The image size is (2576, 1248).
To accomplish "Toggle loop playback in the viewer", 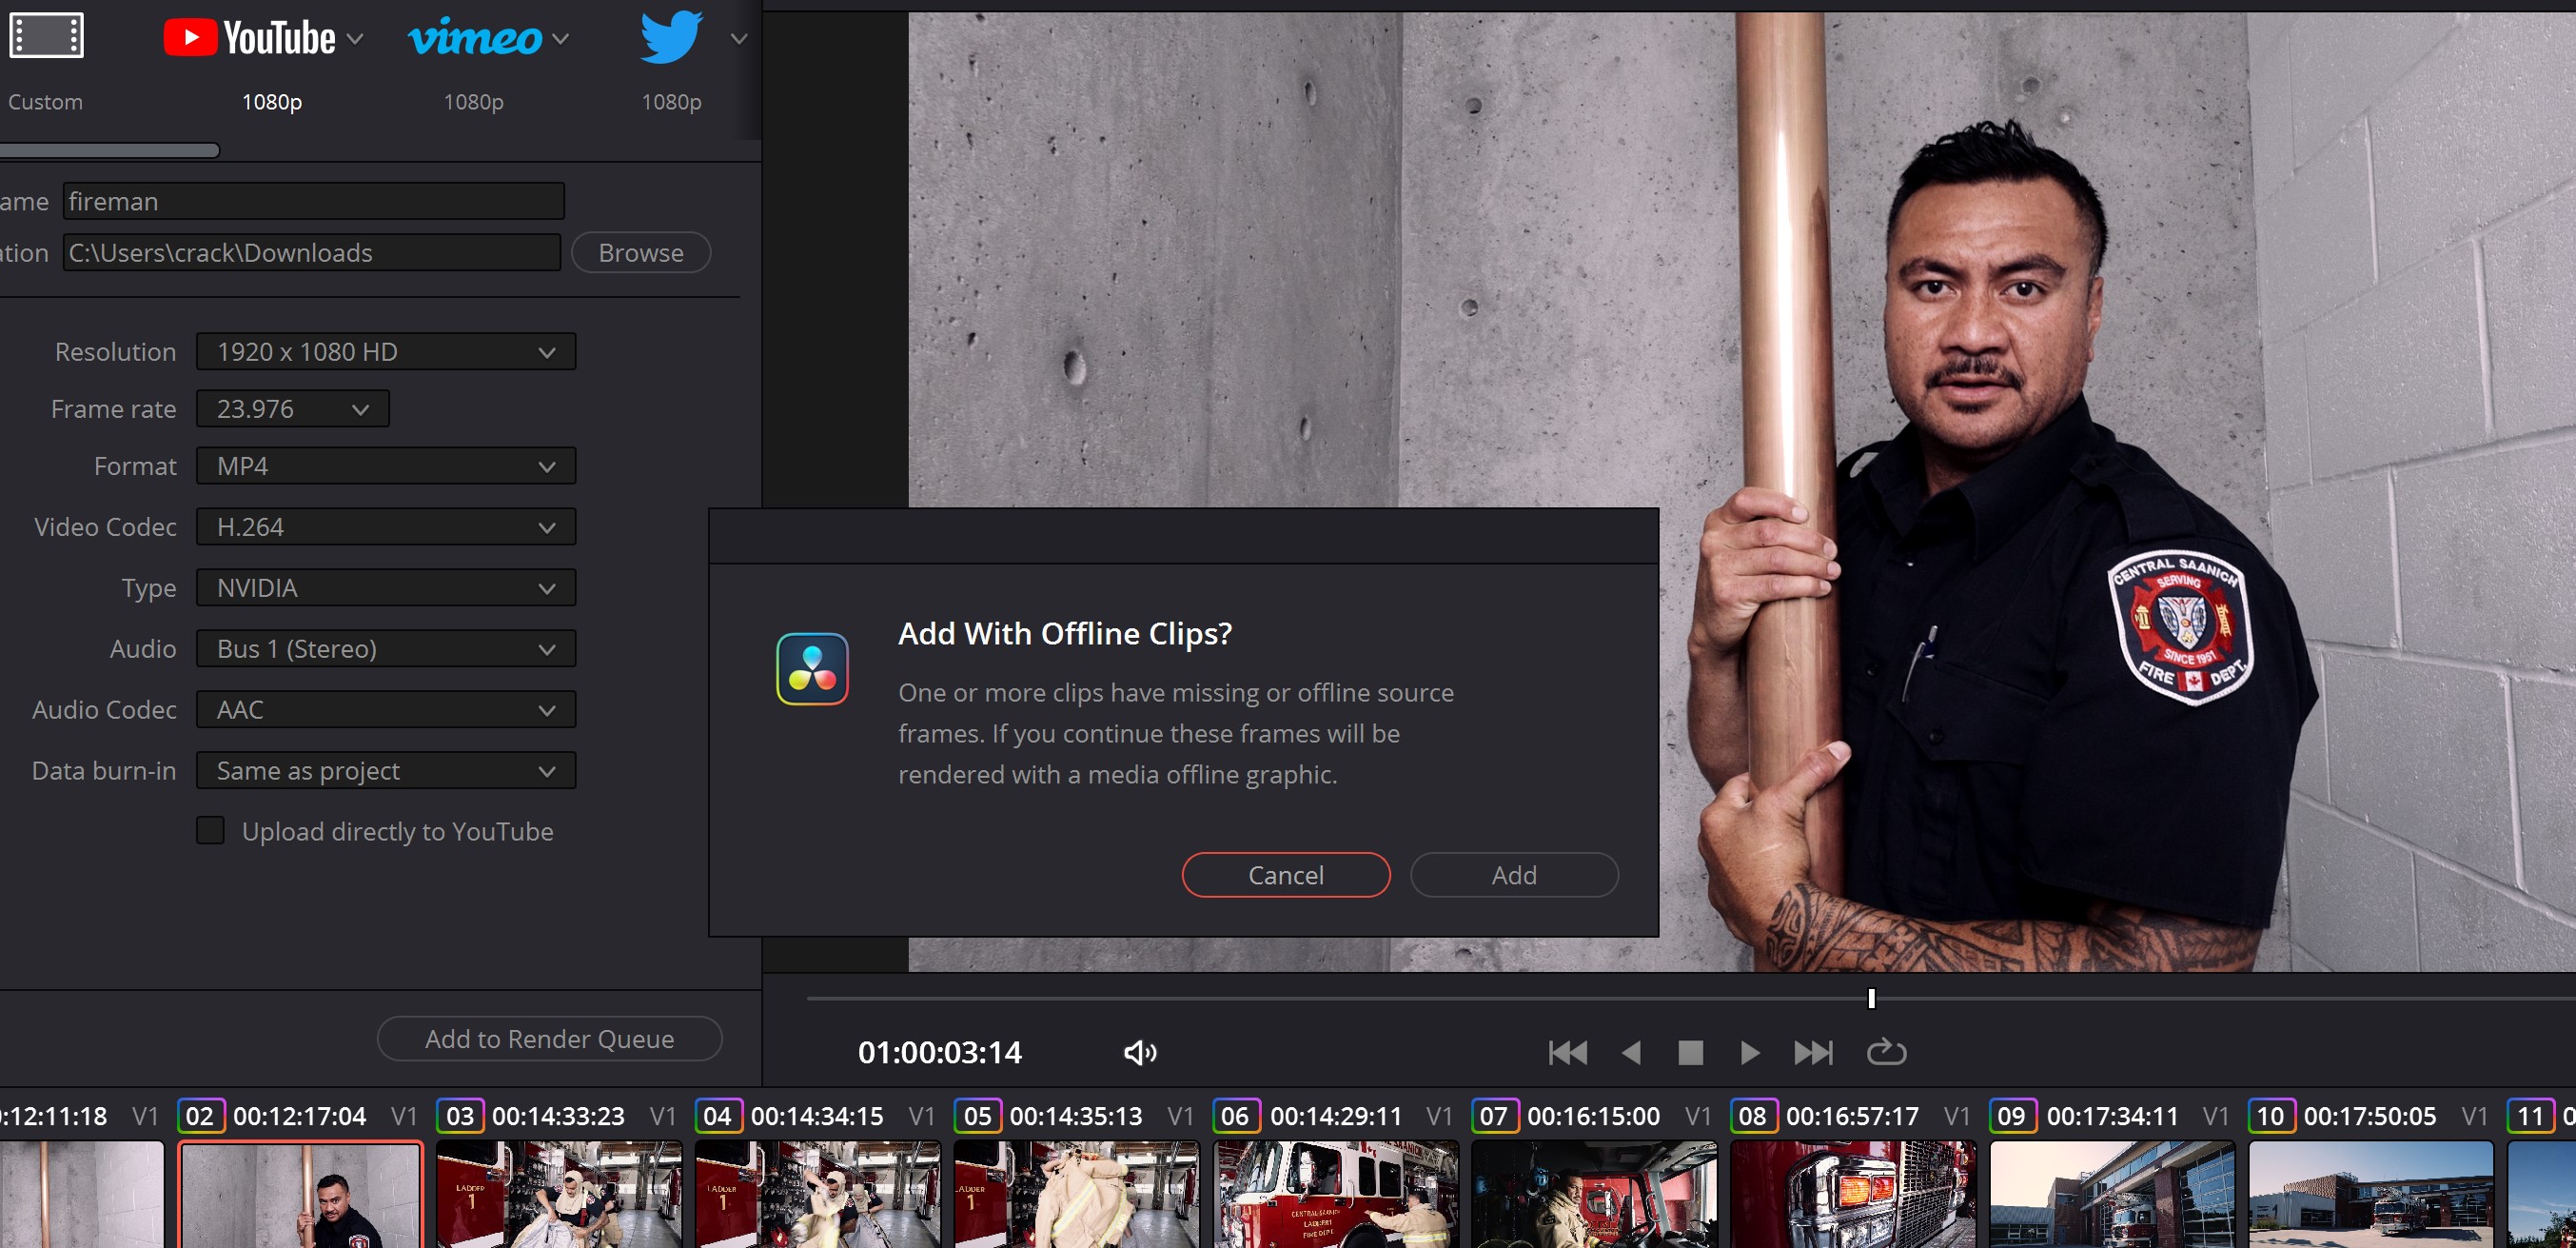I will tap(1886, 1052).
